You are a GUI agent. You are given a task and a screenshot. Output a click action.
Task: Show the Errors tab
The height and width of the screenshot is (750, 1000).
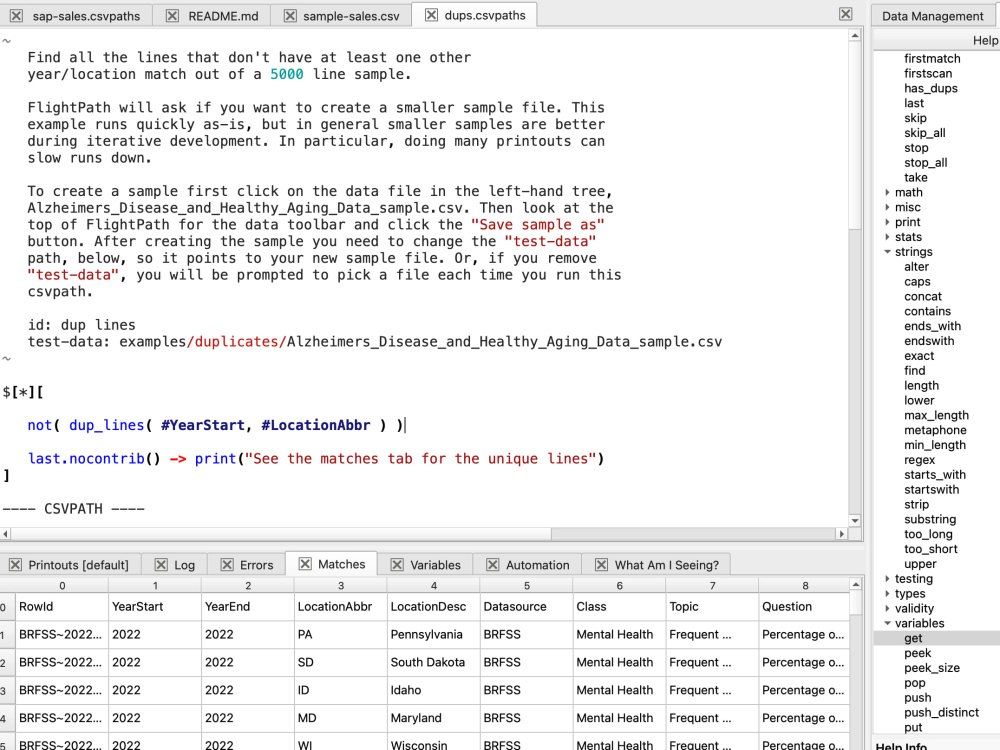[x=256, y=565]
